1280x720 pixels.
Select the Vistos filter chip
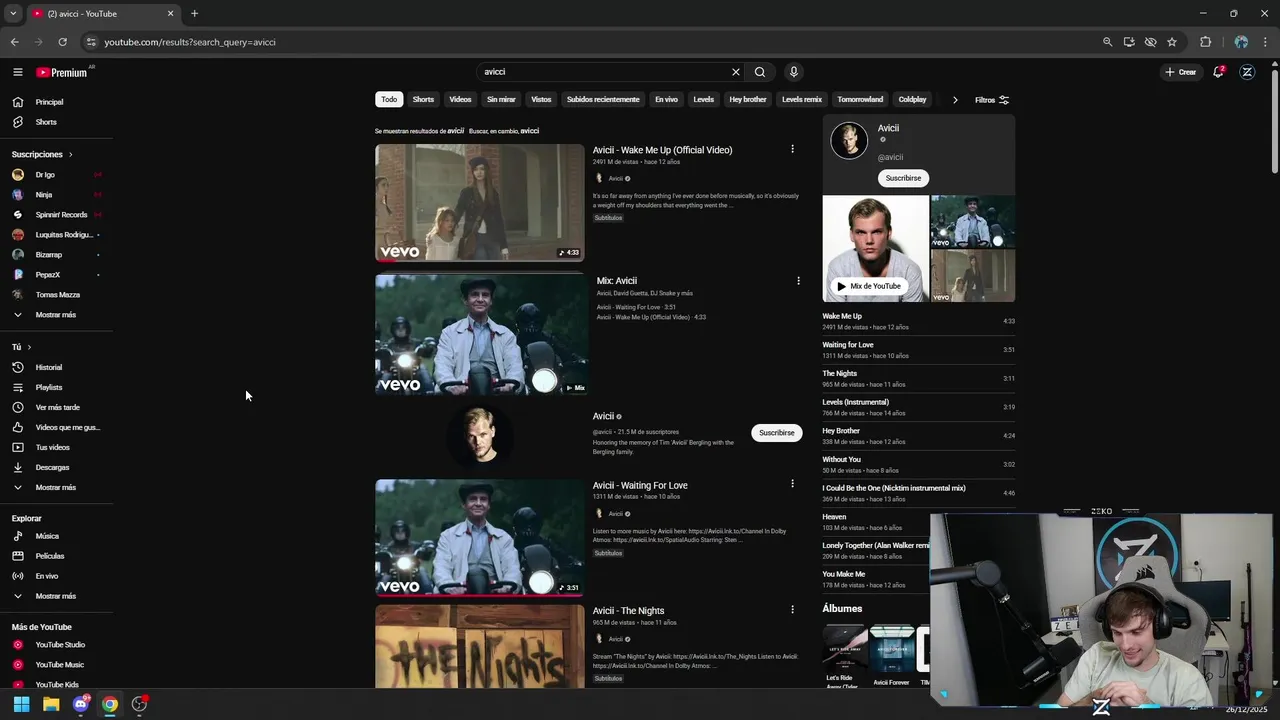click(x=541, y=99)
